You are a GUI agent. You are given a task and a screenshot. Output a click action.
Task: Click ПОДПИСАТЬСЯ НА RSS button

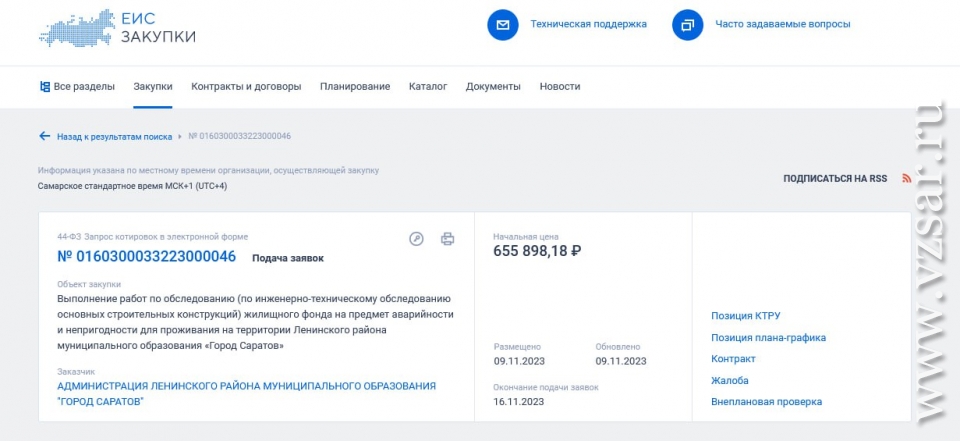point(835,179)
